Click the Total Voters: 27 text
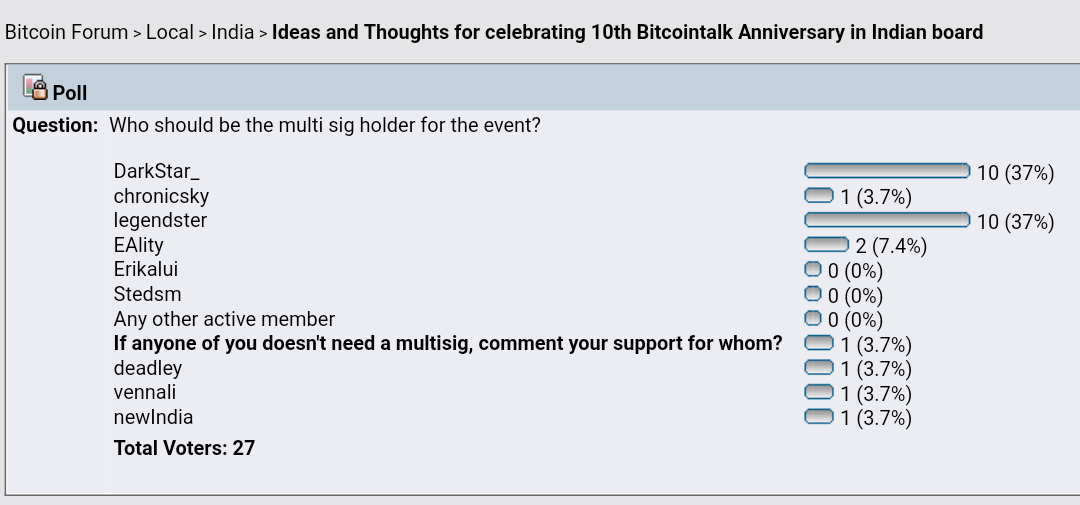Image resolution: width=1080 pixels, height=505 pixels. pyautogui.click(x=184, y=448)
